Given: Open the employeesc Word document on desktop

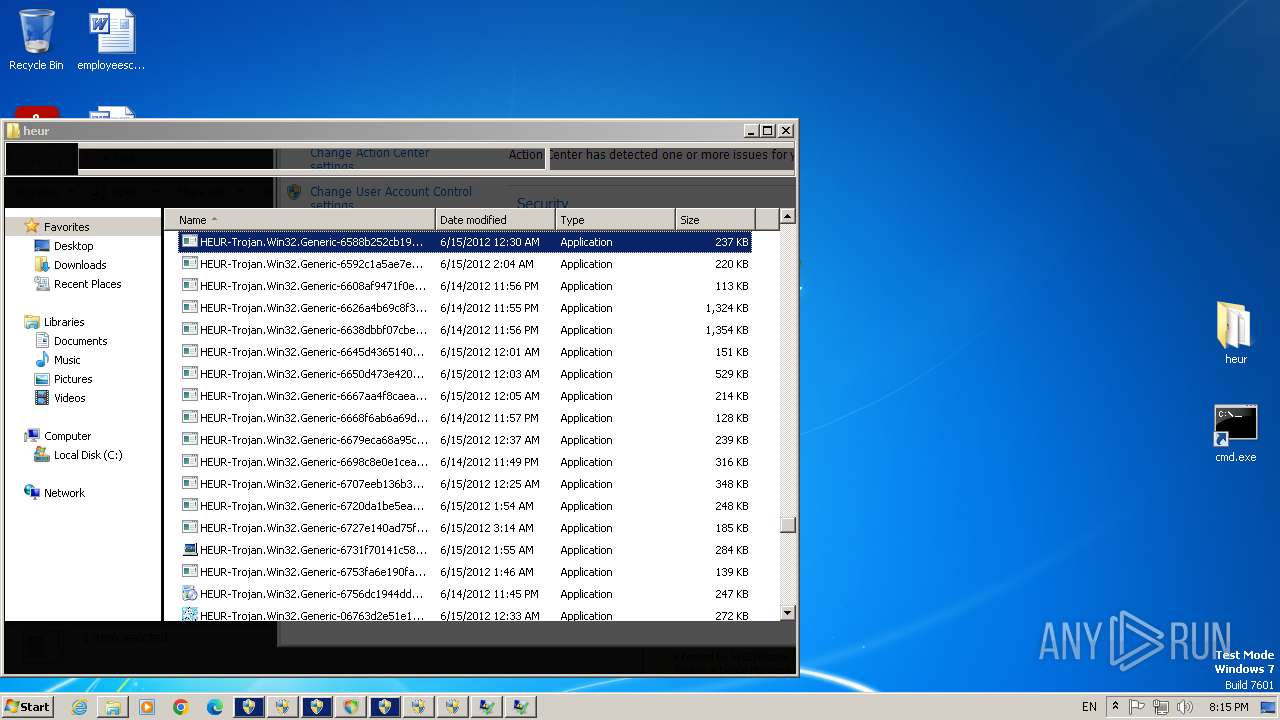Looking at the screenshot, I should (112, 40).
